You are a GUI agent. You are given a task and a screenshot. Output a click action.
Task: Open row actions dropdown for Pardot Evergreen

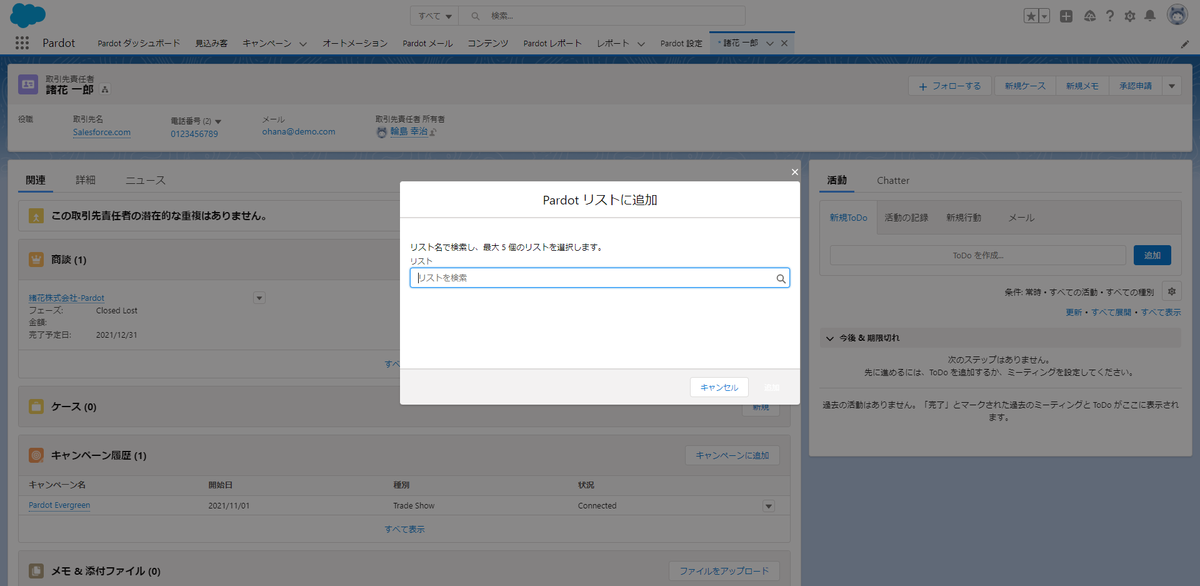[x=769, y=506]
